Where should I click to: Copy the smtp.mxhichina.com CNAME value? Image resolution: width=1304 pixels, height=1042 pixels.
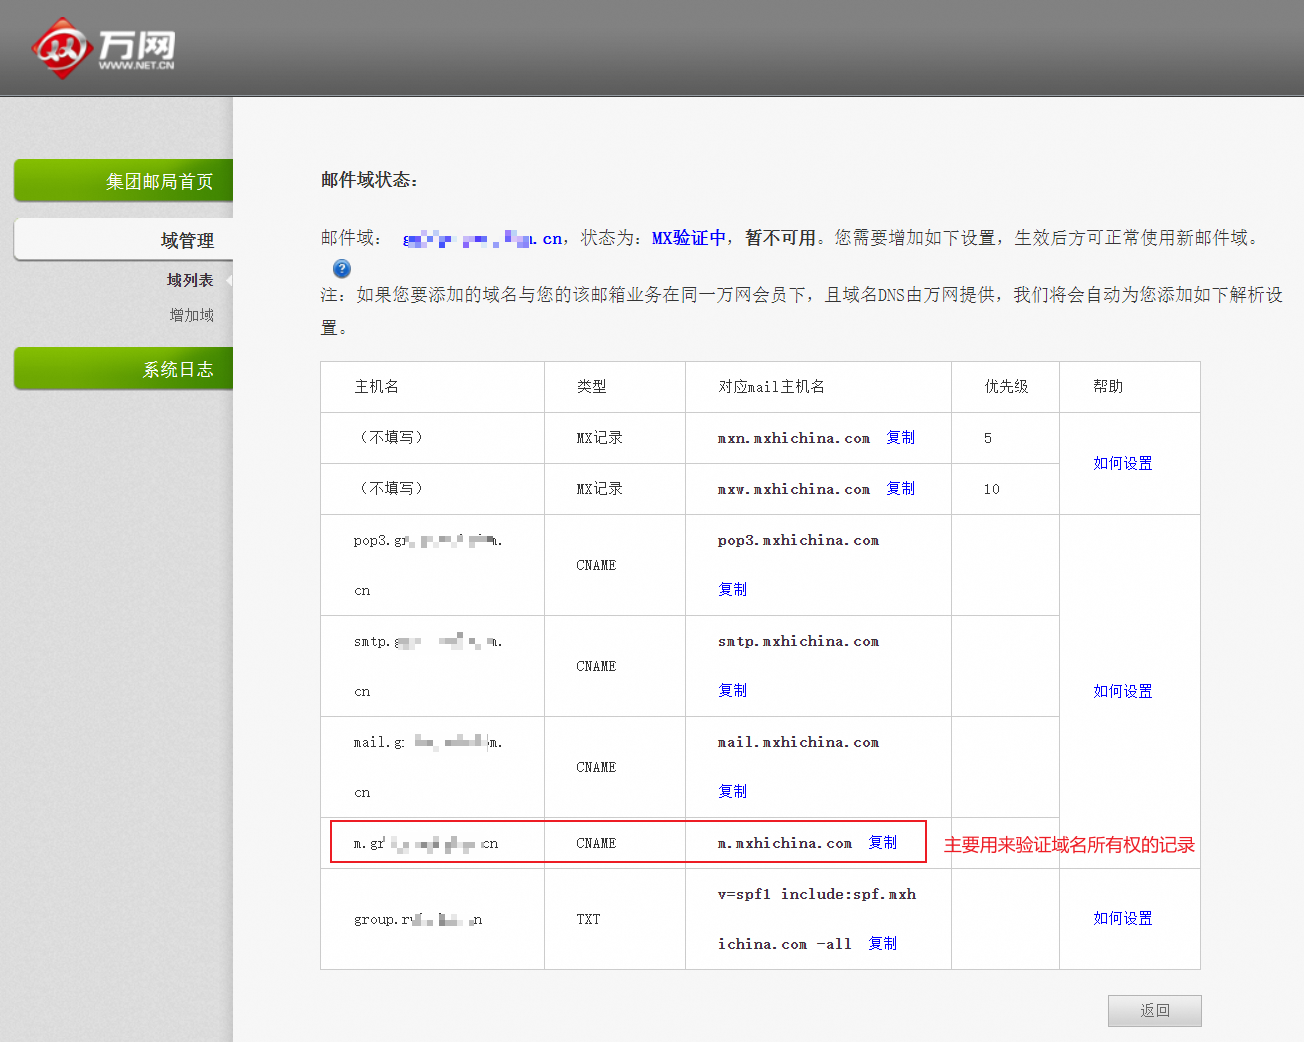(x=732, y=691)
